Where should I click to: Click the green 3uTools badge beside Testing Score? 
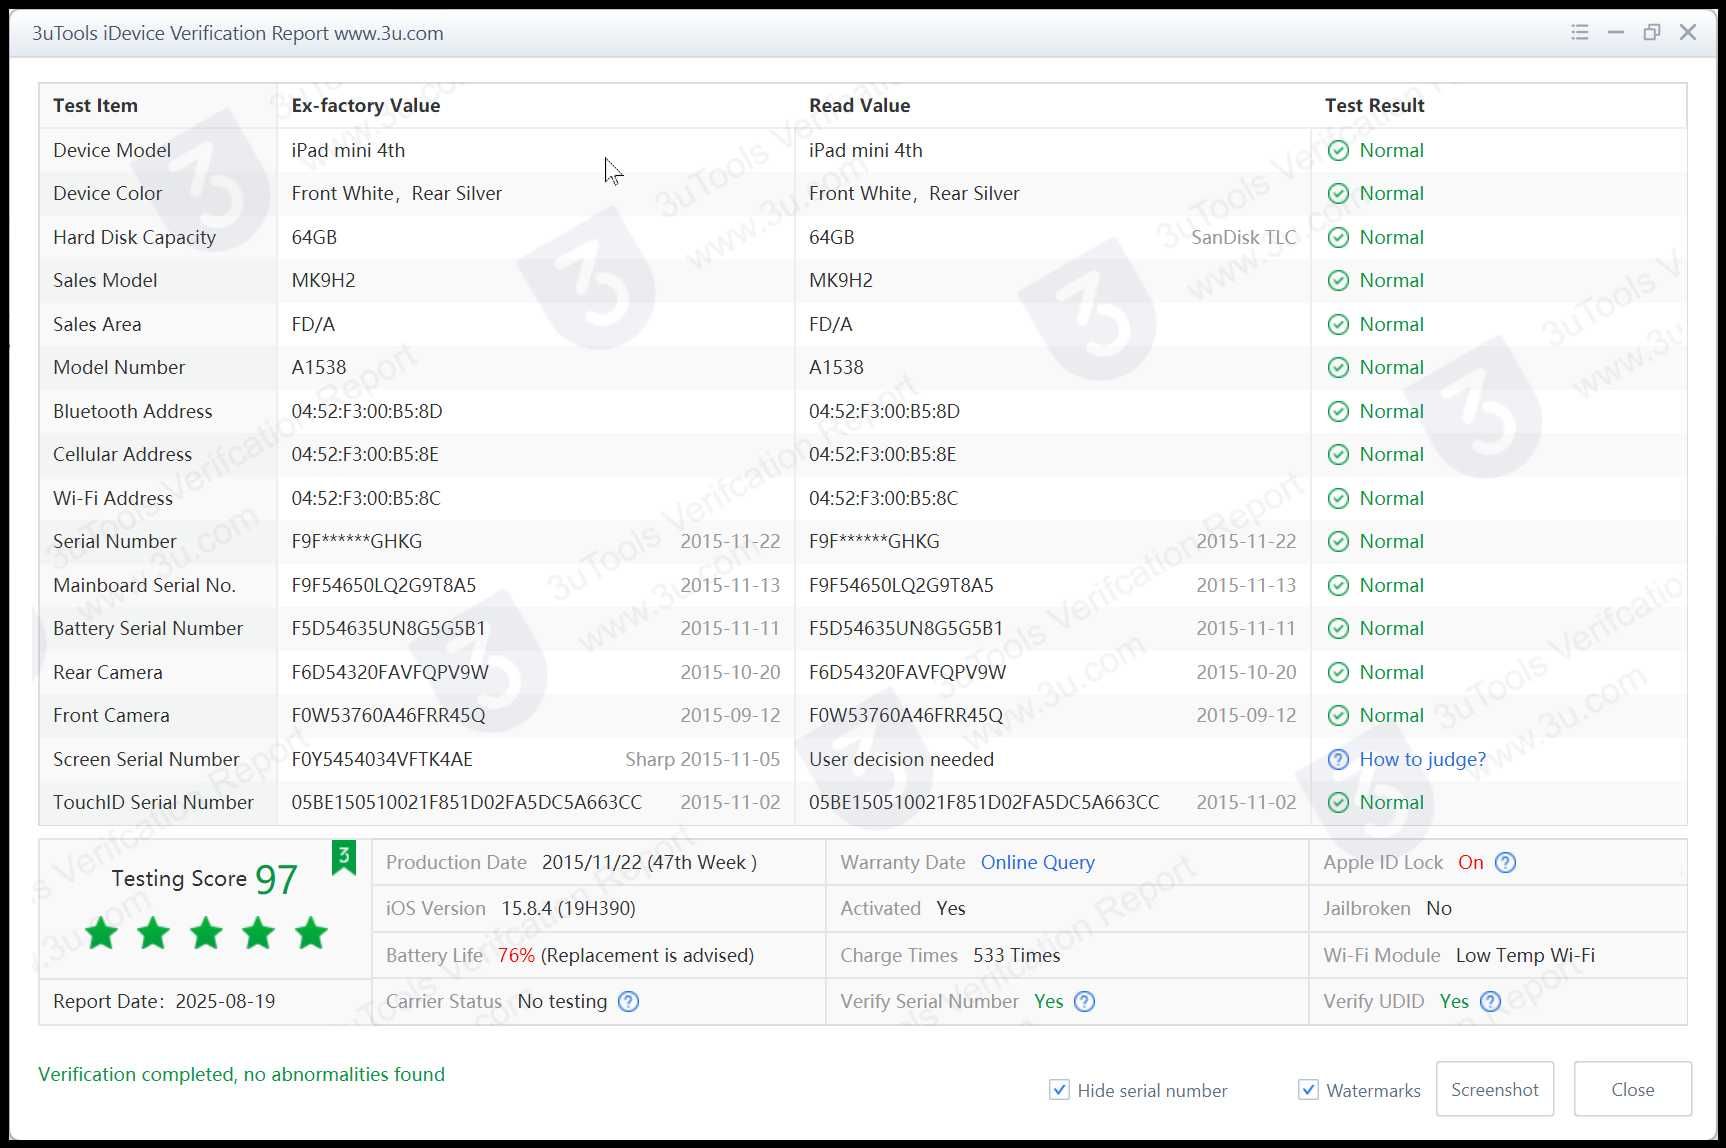[344, 857]
